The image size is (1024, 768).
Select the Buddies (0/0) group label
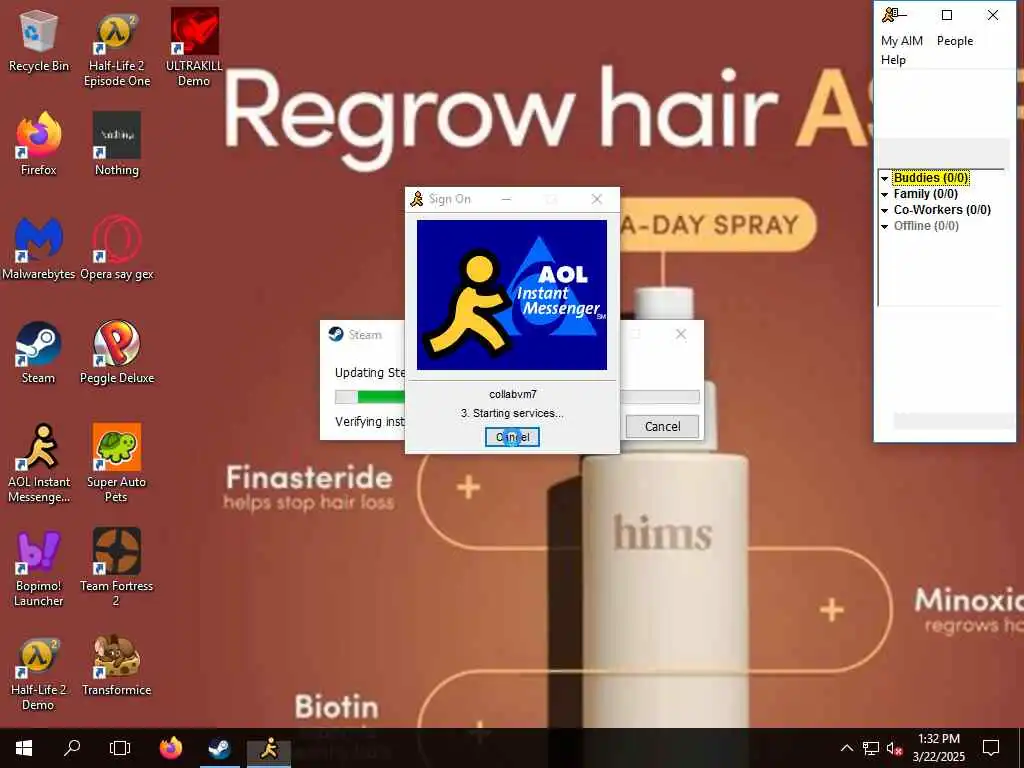(931, 178)
